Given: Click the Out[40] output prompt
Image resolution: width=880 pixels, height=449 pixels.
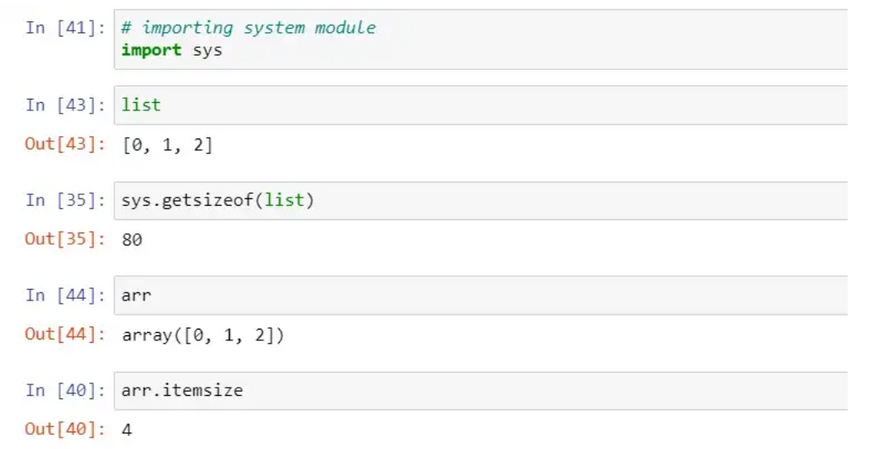Looking at the screenshot, I should tap(64, 430).
